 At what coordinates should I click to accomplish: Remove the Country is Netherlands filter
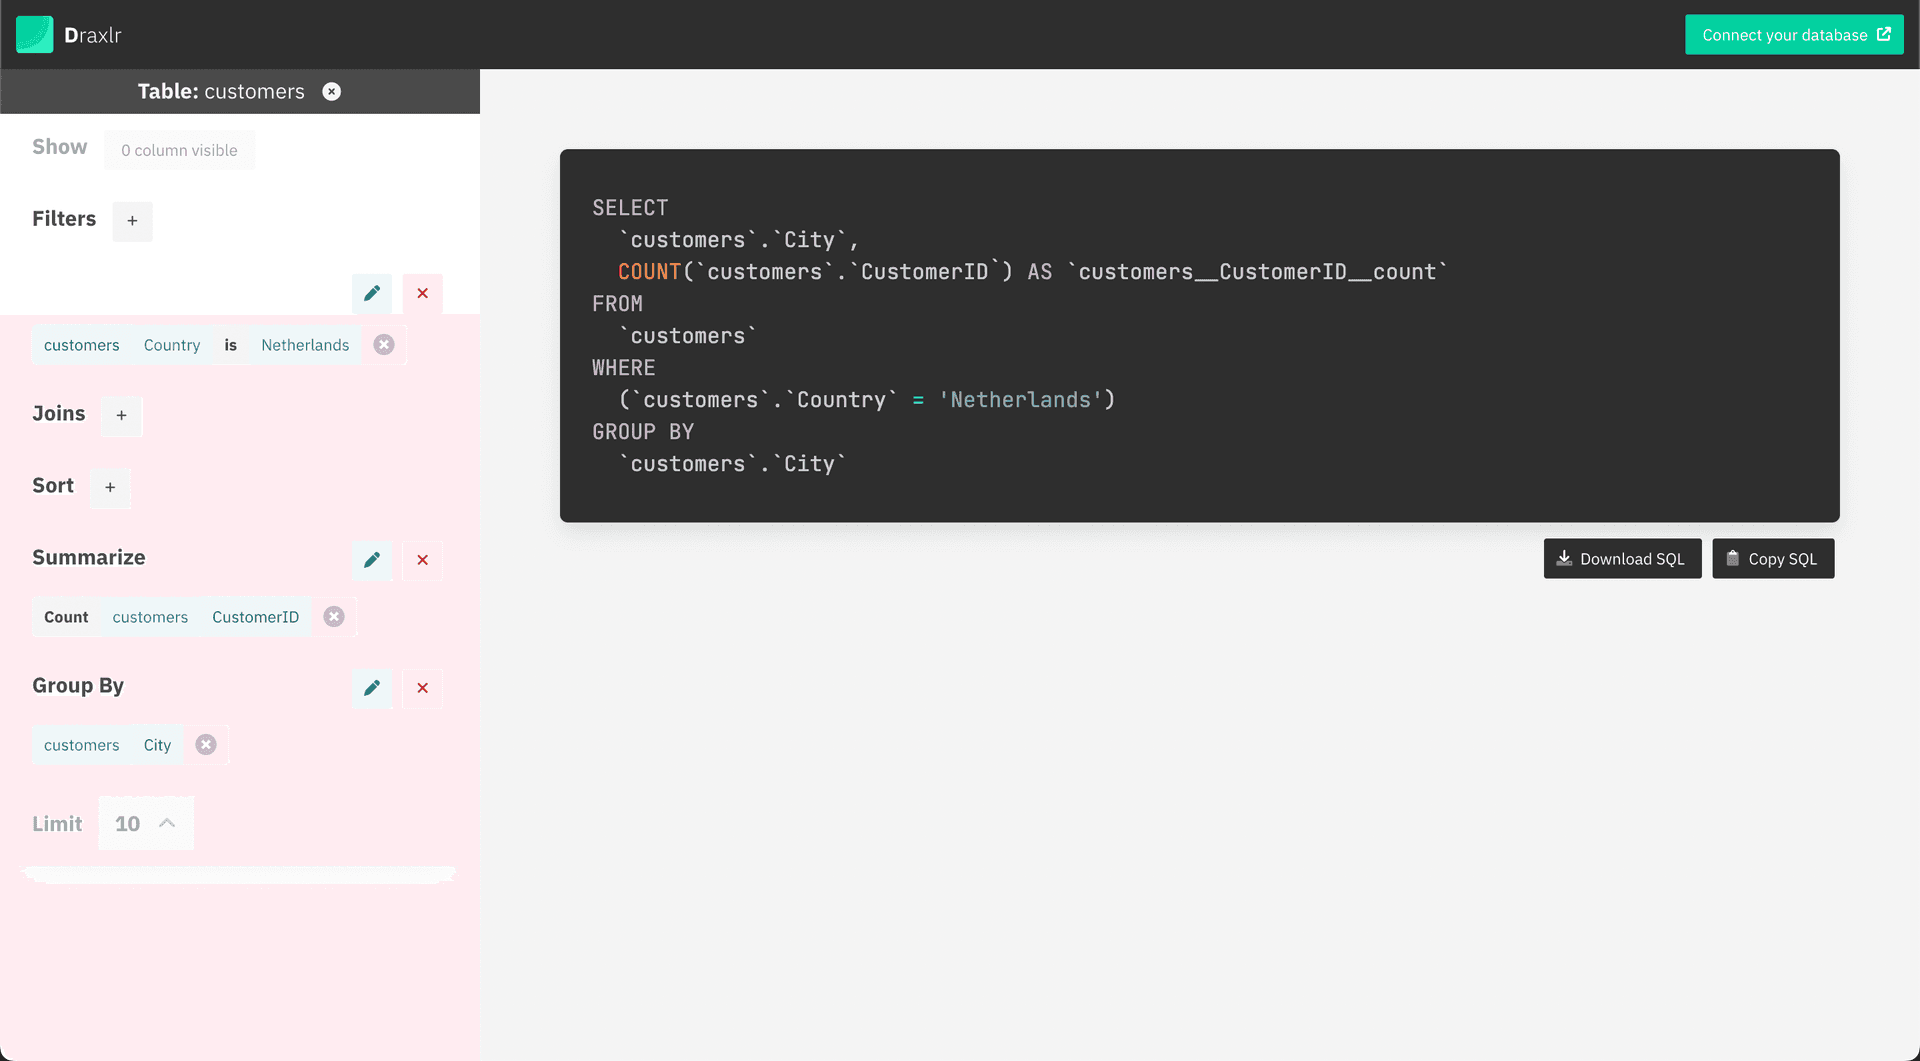coord(384,345)
